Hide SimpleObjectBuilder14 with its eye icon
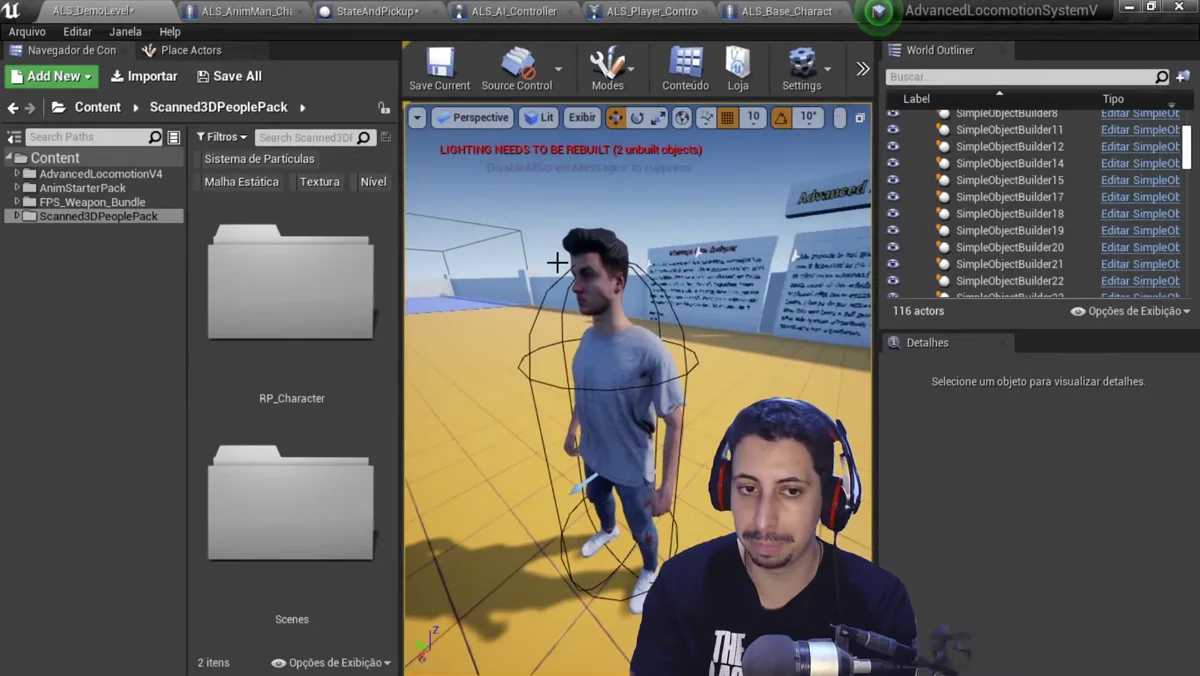Screen dimensions: 1200x676 click(x=893, y=163)
